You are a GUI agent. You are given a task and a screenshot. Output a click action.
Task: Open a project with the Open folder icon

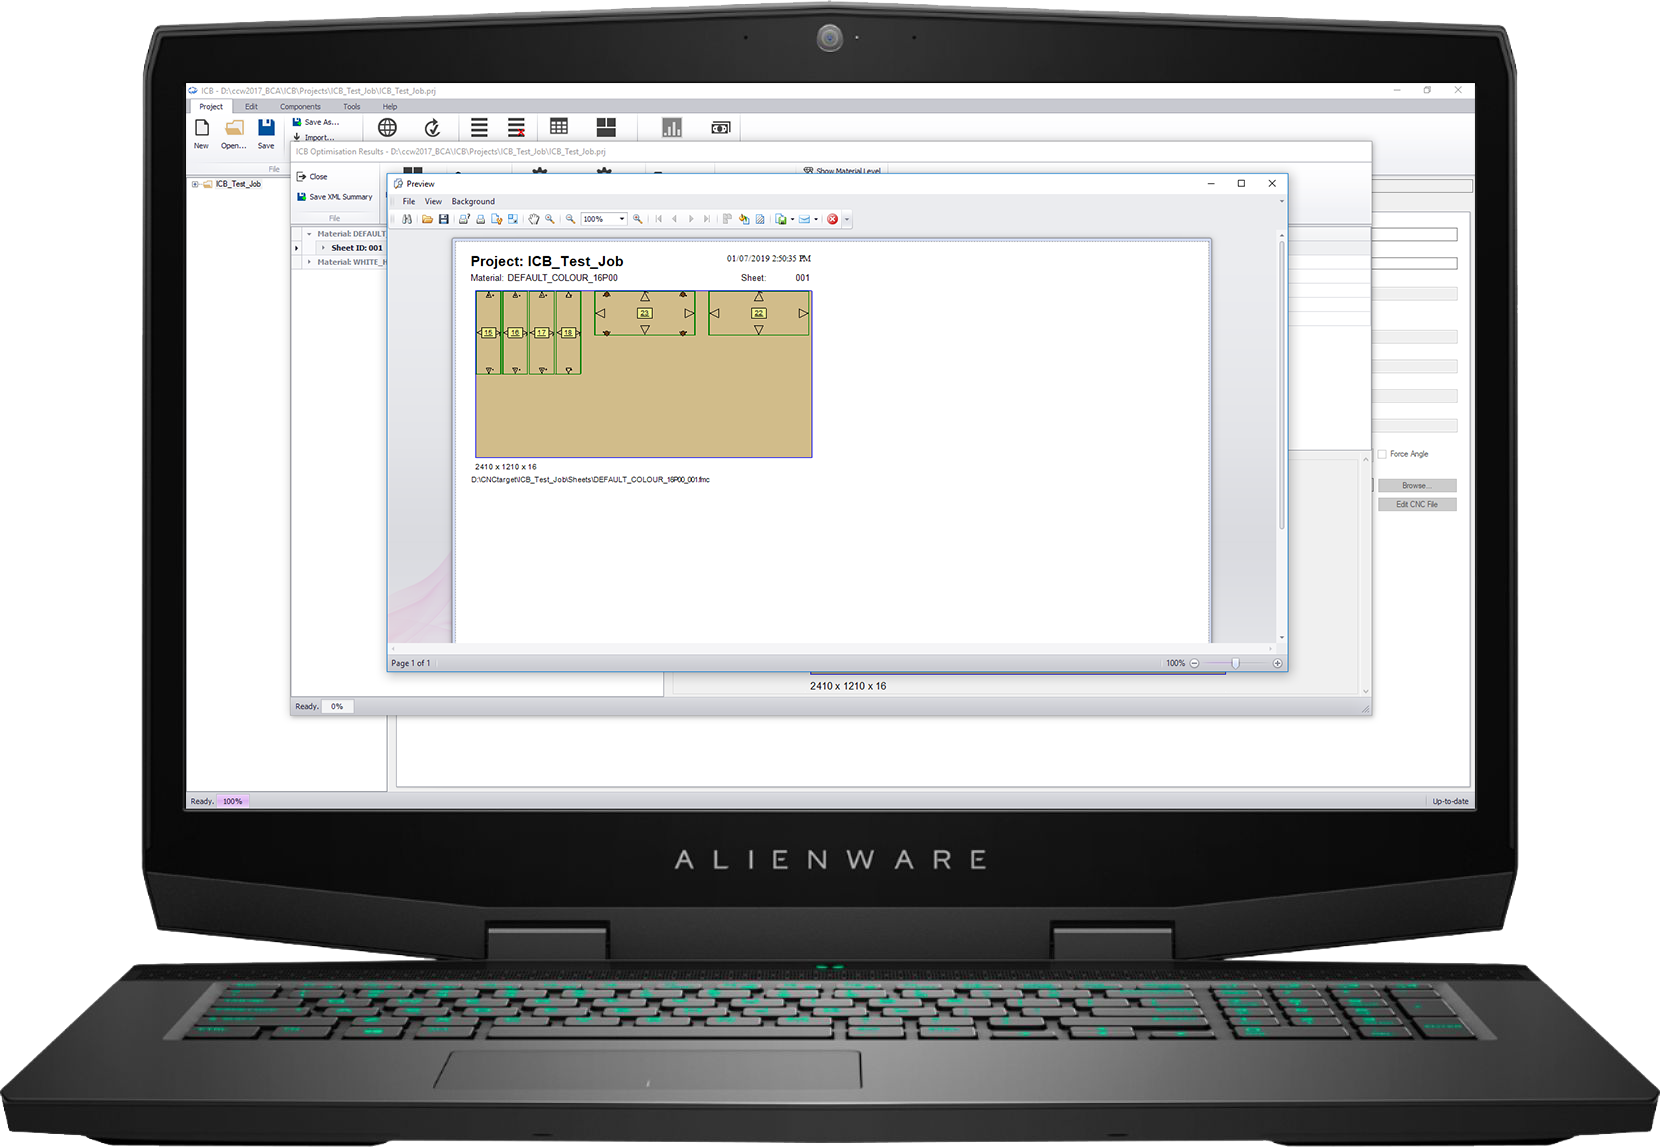234,128
